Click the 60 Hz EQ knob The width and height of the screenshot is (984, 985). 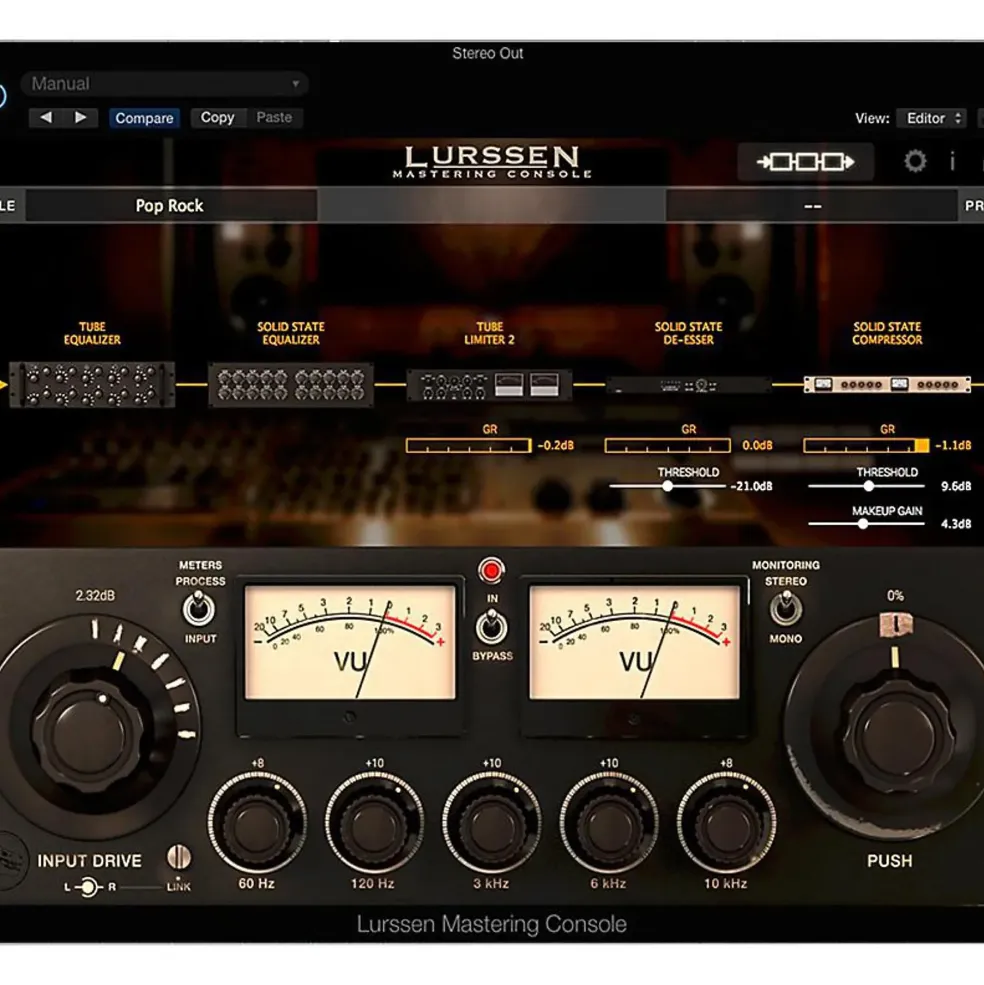click(257, 824)
